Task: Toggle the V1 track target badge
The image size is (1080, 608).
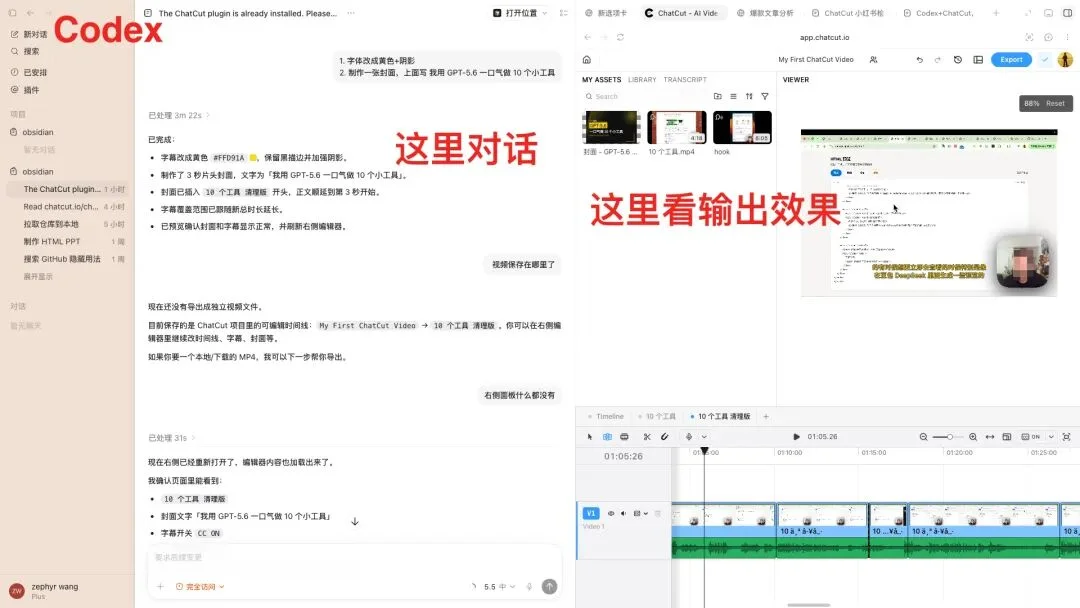Action: point(591,514)
